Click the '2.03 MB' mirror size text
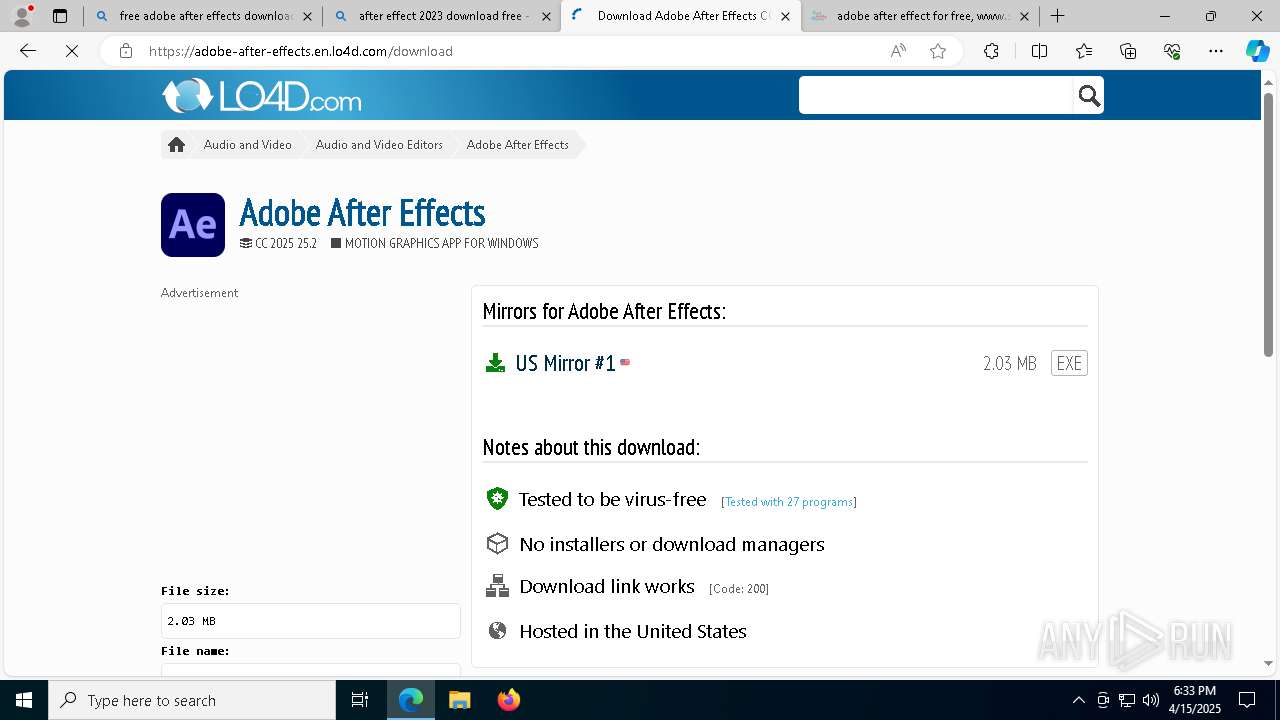 coord(1009,363)
